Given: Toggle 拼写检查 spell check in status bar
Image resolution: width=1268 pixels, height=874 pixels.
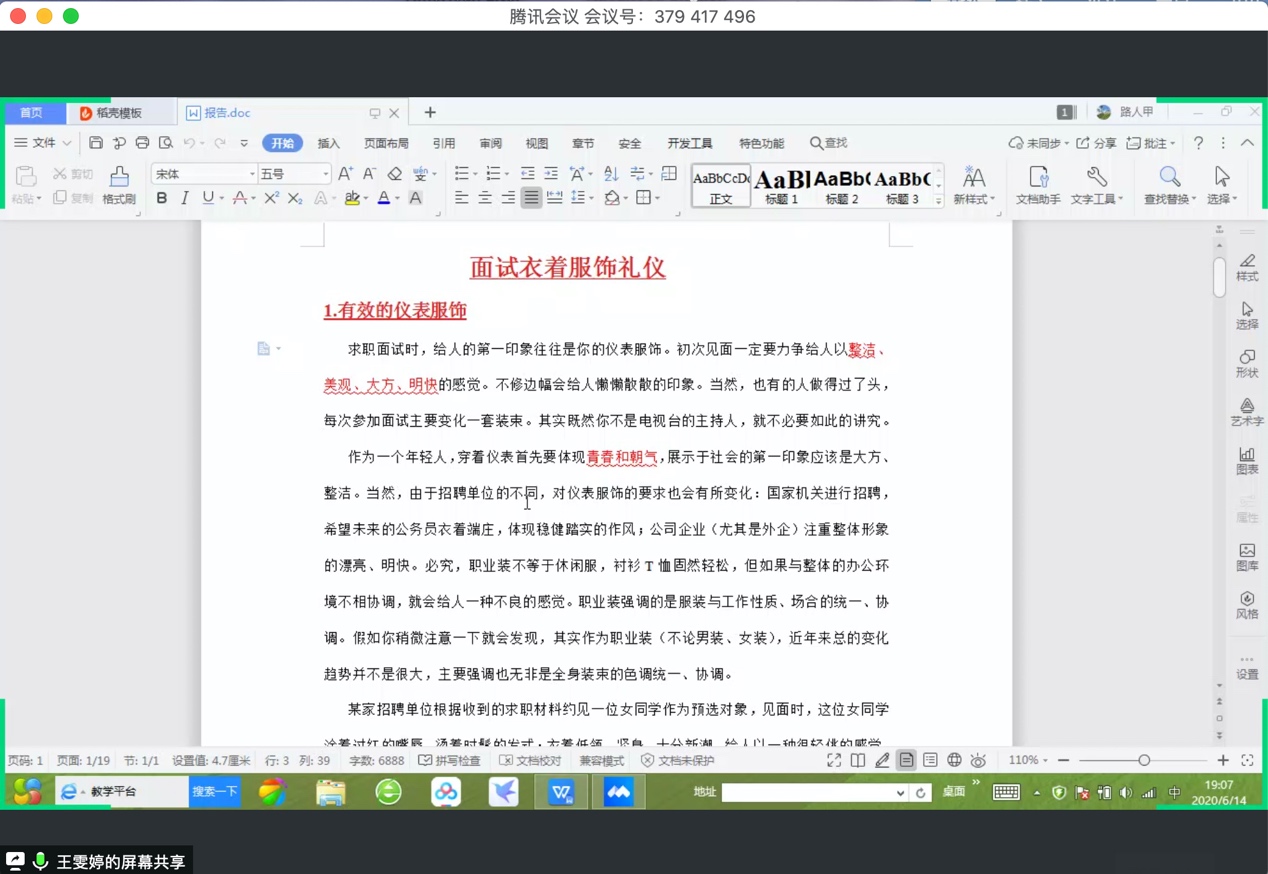Looking at the screenshot, I should 449,761.
